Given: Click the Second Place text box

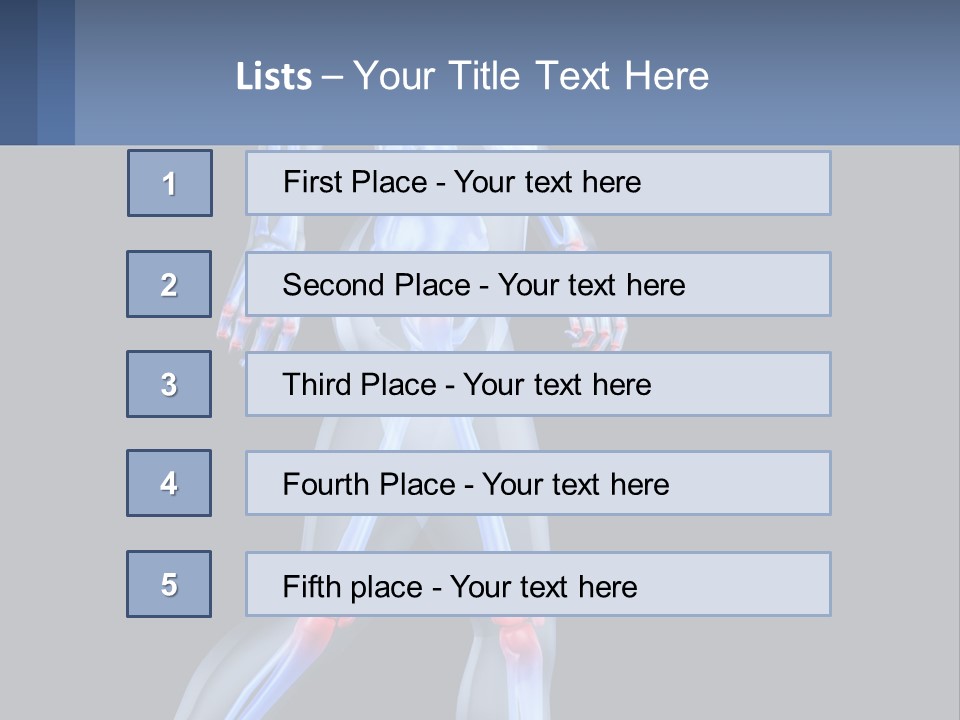Looking at the screenshot, I should pos(538,284).
